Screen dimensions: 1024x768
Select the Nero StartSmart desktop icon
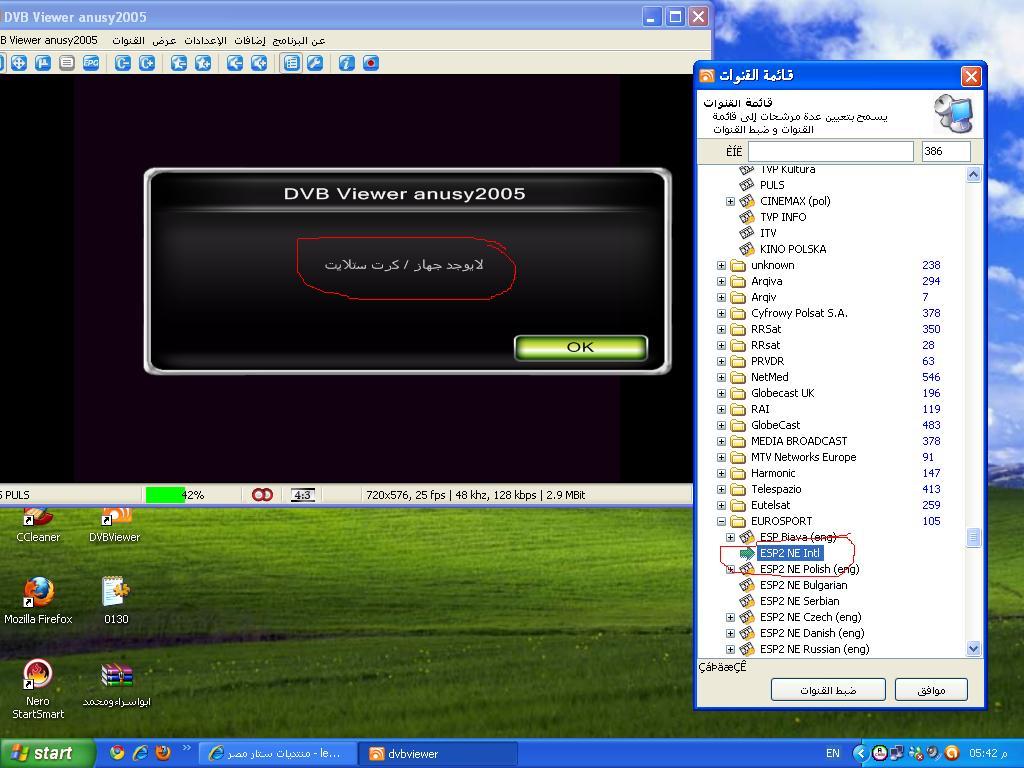click(38, 690)
